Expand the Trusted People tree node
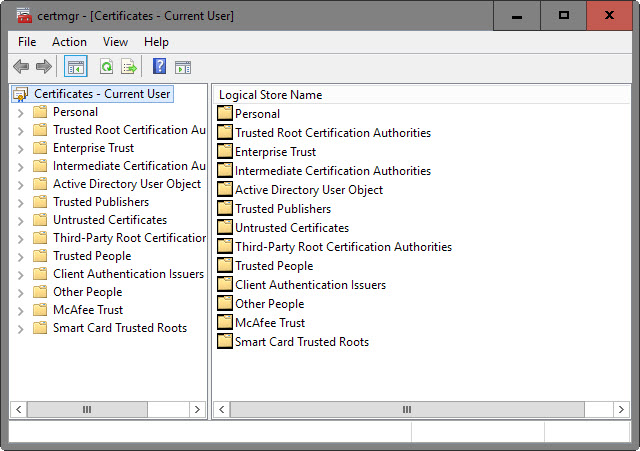 pos(20,257)
